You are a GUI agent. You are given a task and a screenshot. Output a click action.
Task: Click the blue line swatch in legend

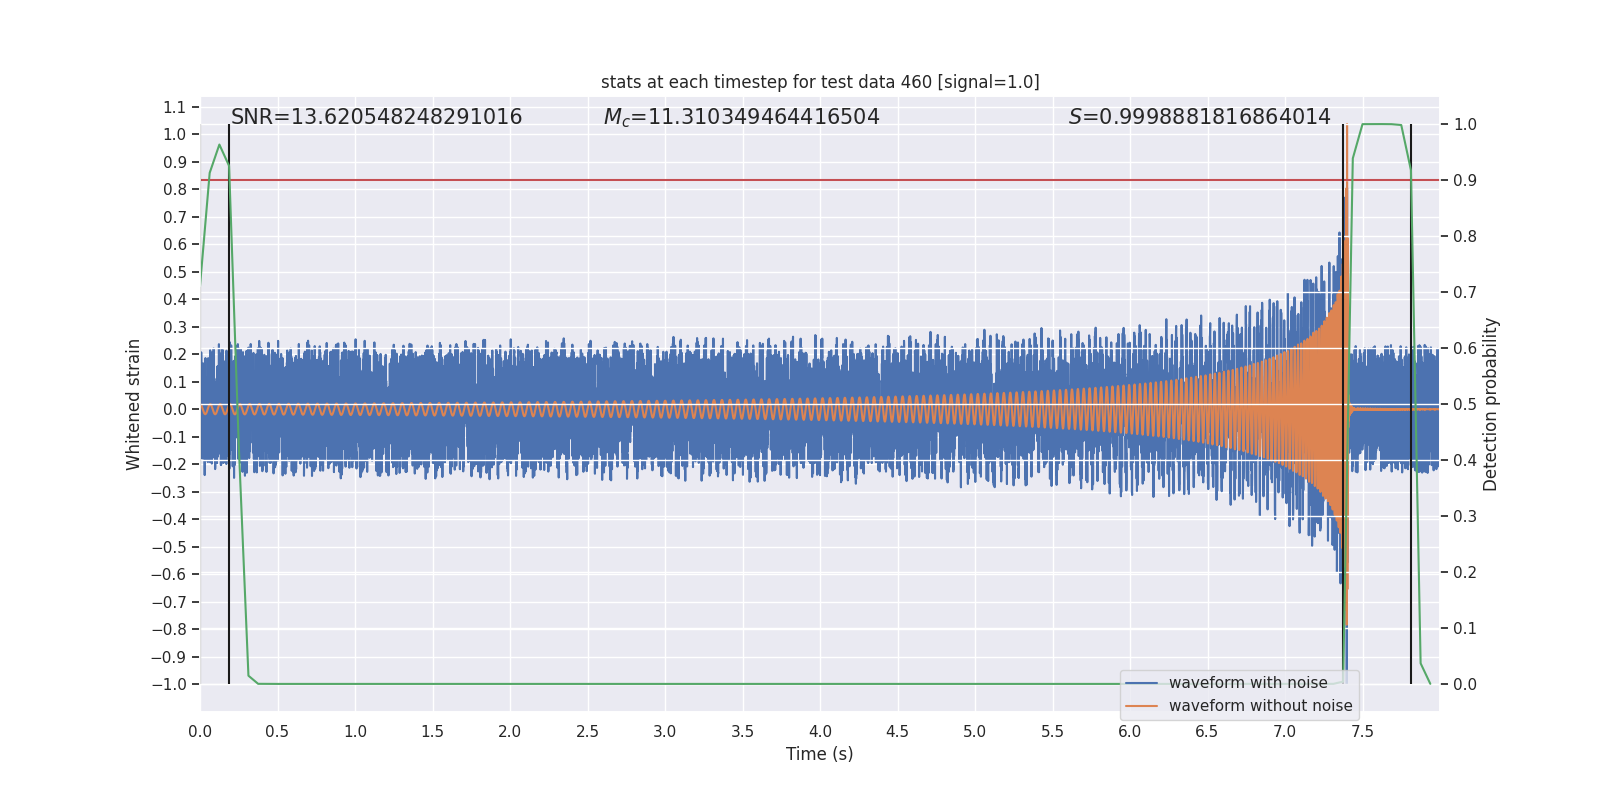click(1142, 683)
